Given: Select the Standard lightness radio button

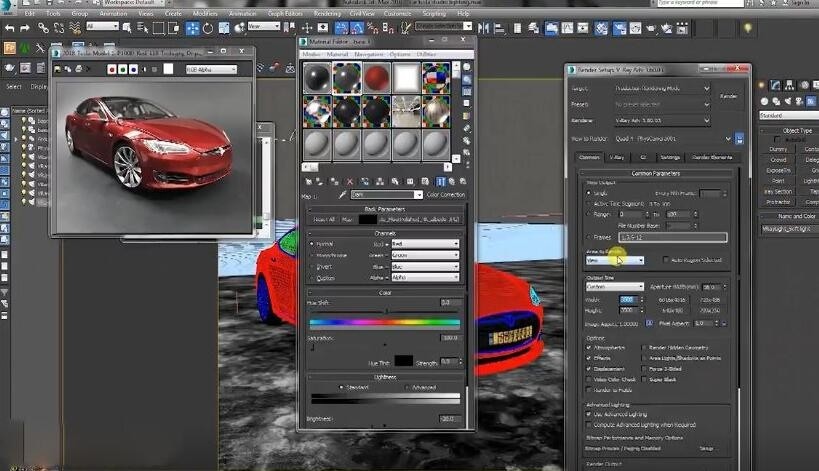Looking at the screenshot, I should [341, 387].
